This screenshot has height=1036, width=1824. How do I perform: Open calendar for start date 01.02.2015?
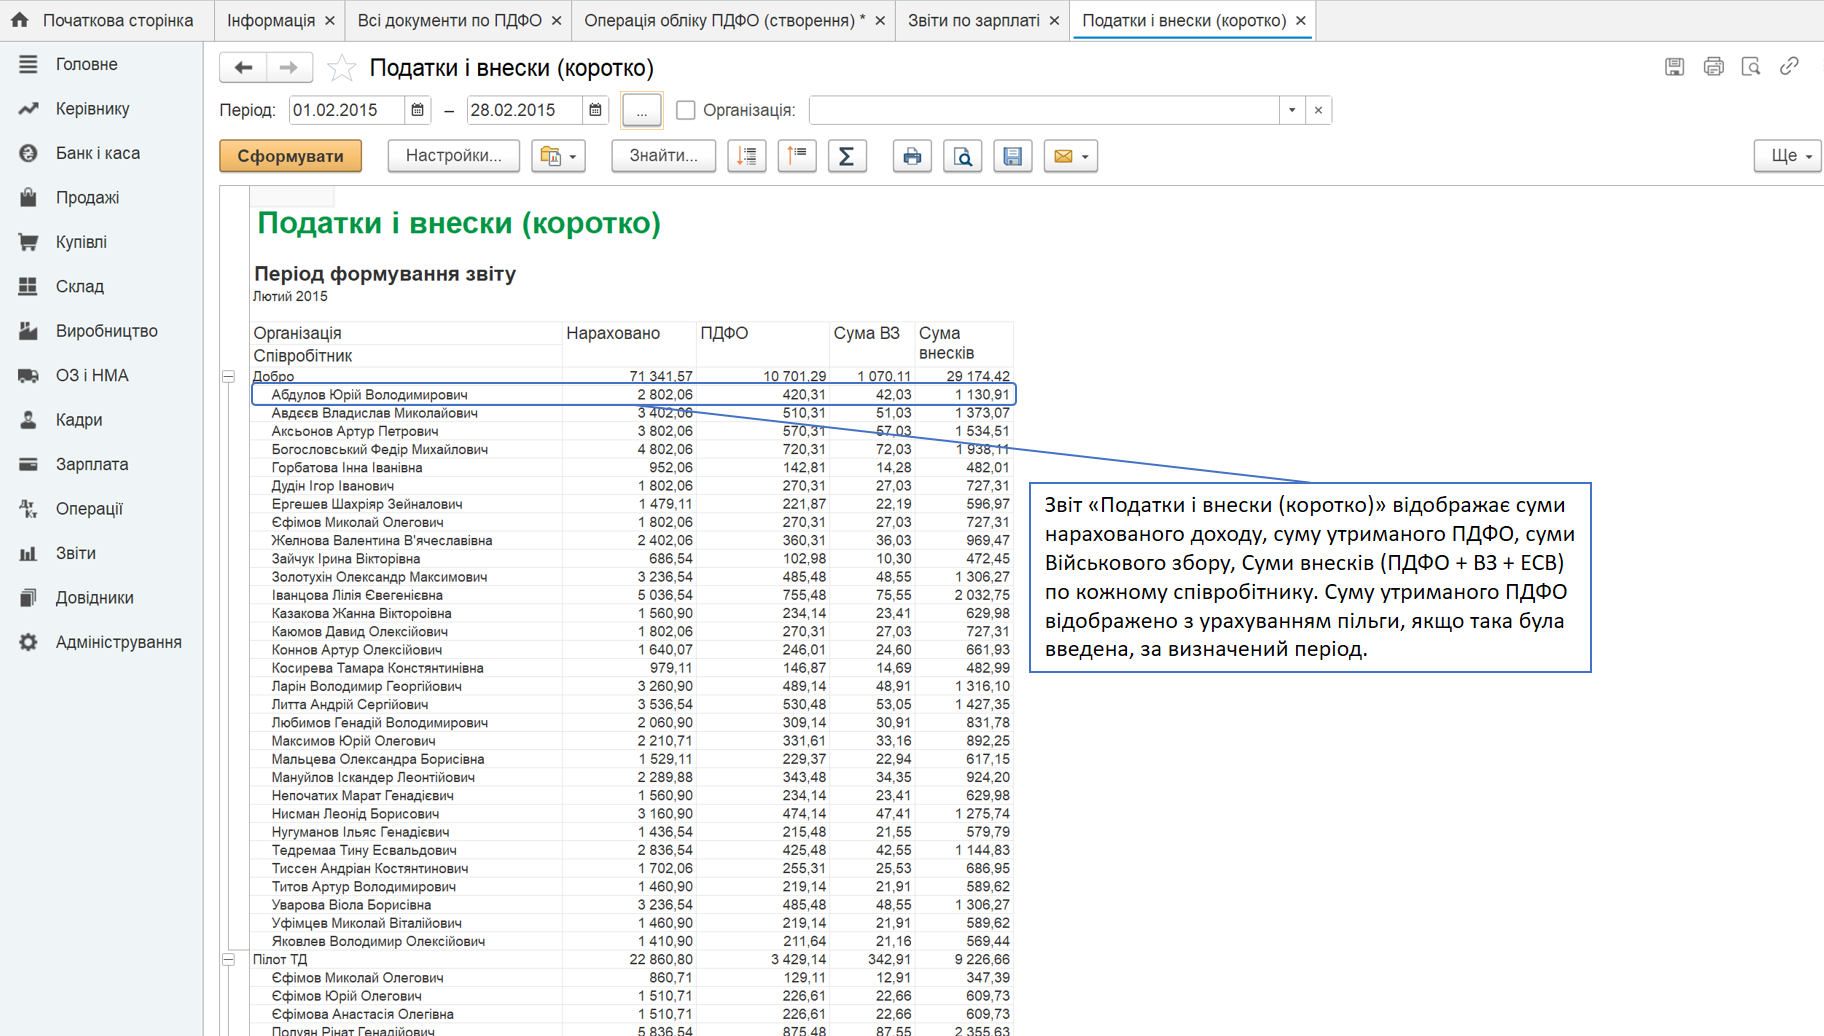coord(417,110)
